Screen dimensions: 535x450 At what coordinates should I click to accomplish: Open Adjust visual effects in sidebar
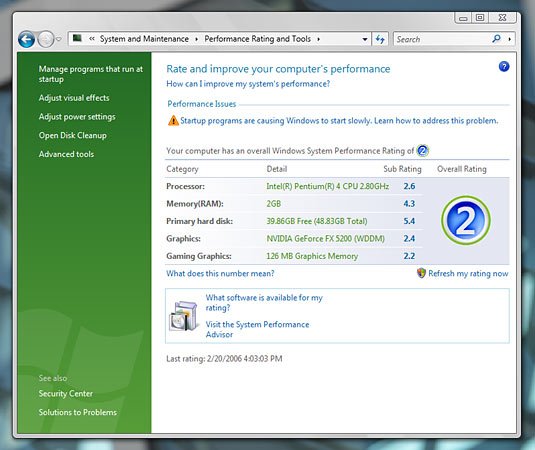[x=74, y=98]
